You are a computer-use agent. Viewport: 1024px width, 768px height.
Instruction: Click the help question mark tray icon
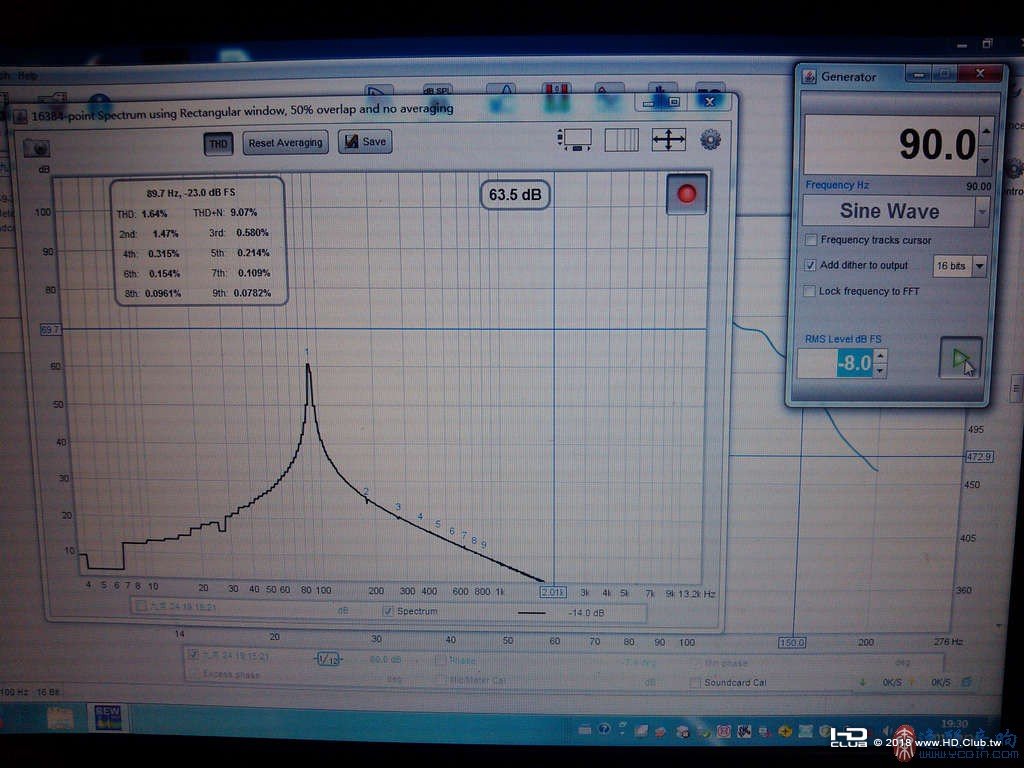(605, 729)
